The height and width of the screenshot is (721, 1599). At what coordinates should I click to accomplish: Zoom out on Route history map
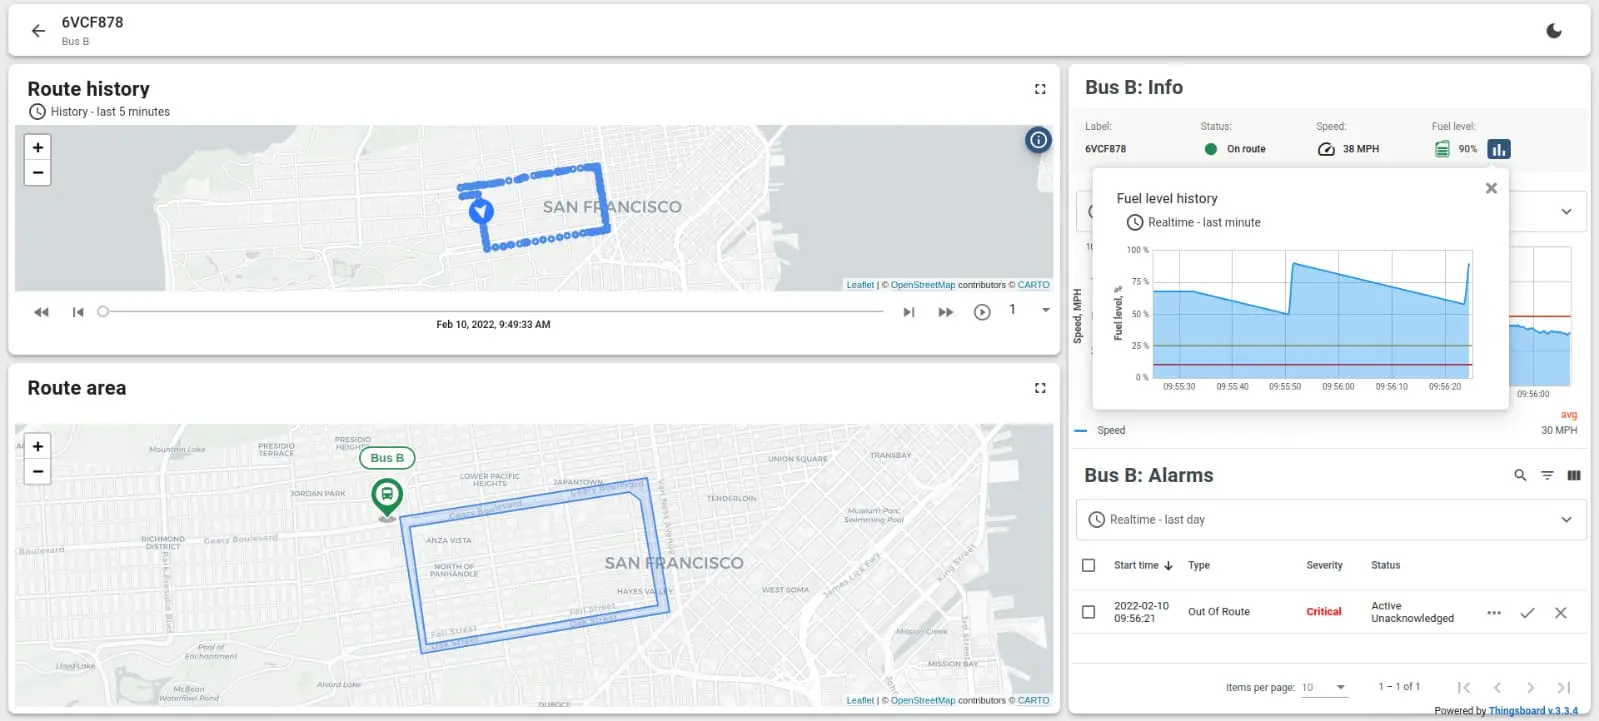tap(38, 172)
